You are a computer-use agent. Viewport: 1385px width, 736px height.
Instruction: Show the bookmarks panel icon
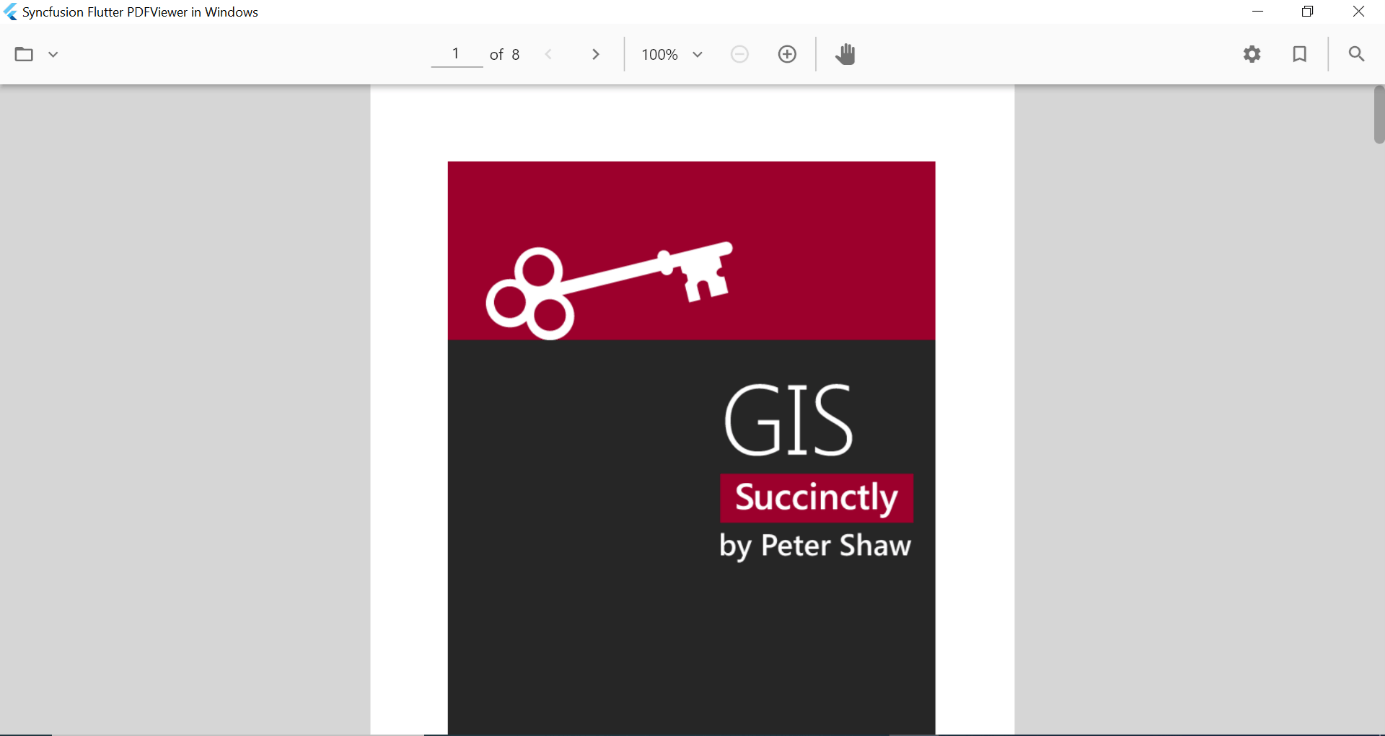pyautogui.click(x=1300, y=54)
